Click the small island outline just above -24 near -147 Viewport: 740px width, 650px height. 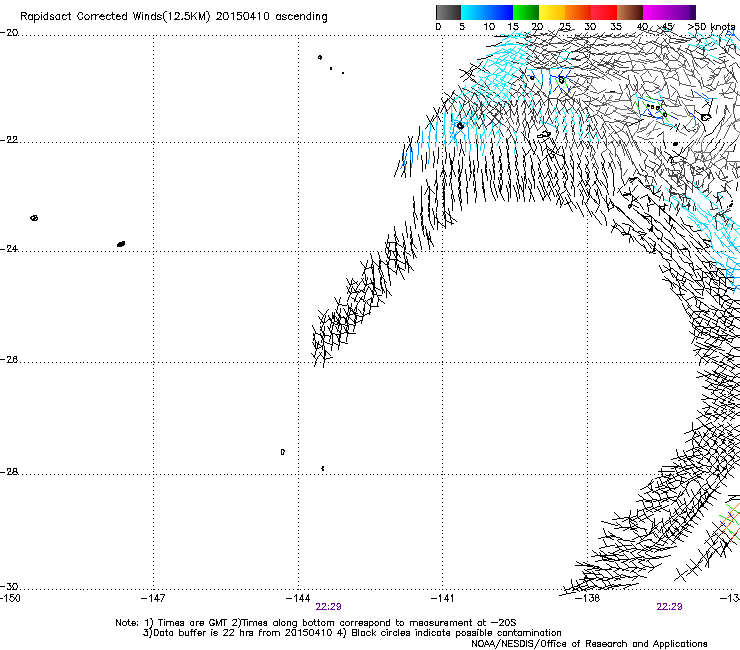tap(121, 244)
